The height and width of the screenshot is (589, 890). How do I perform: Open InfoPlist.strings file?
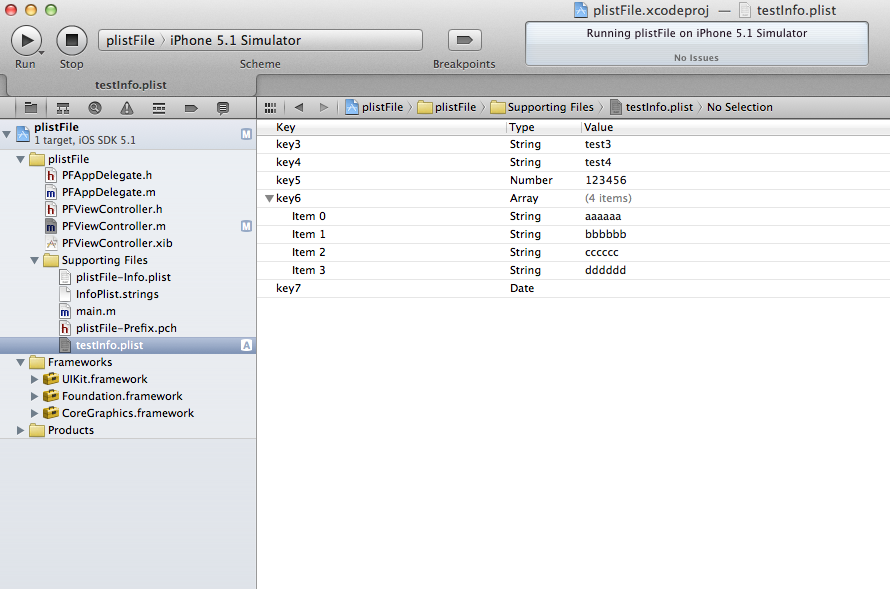pyautogui.click(x=117, y=294)
